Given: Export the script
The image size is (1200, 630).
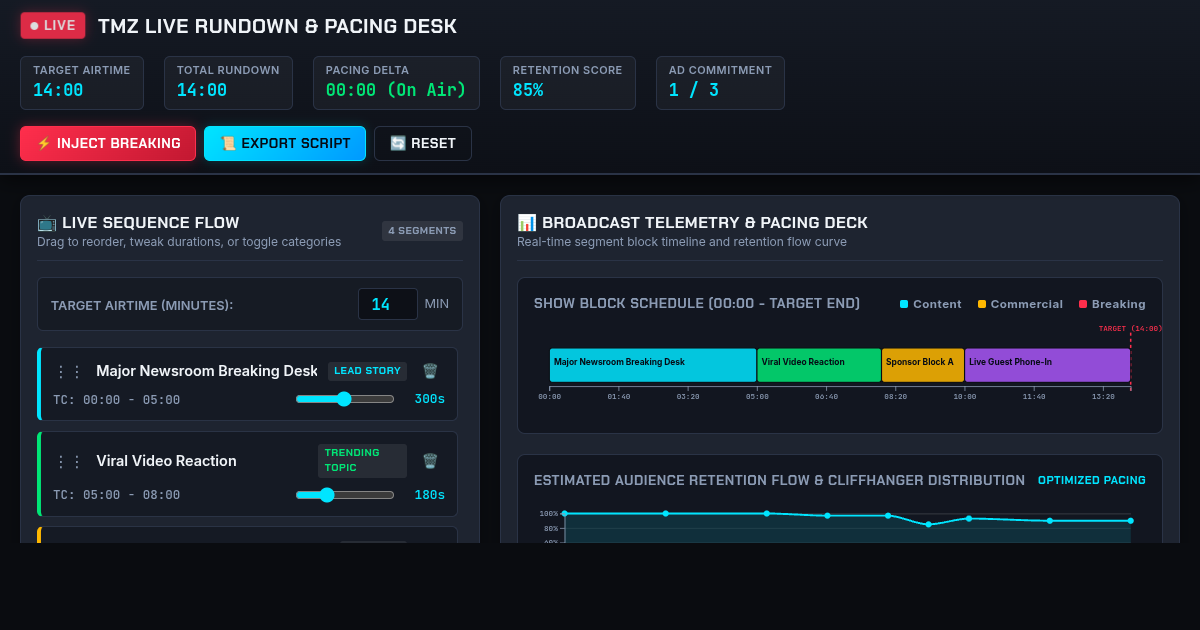Looking at the screenshot, I should (x=285, y=143).
